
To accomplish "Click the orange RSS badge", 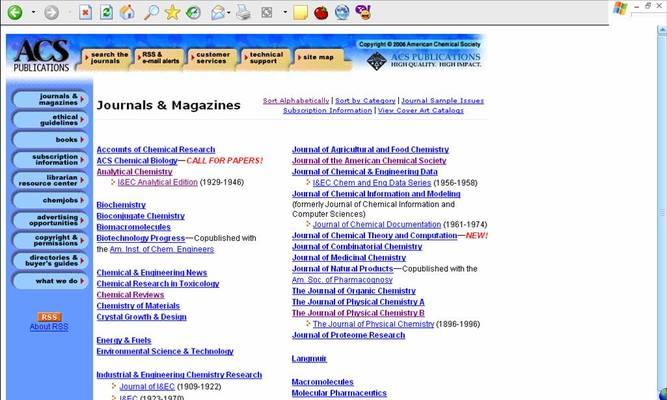I will [x=49, y=317].
